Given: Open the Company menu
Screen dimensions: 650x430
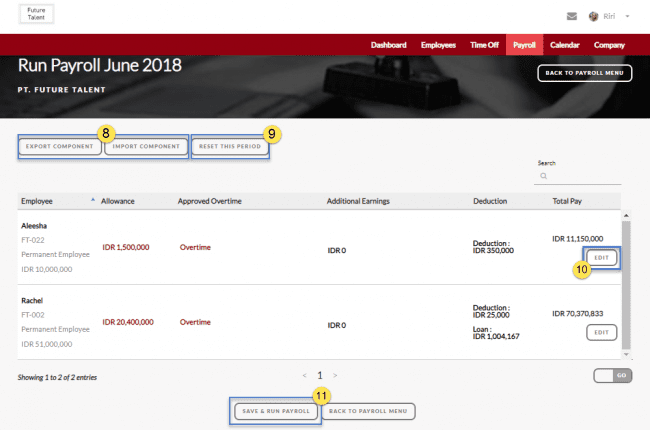Looking at the screenshot, I should (x=609, y=45).
